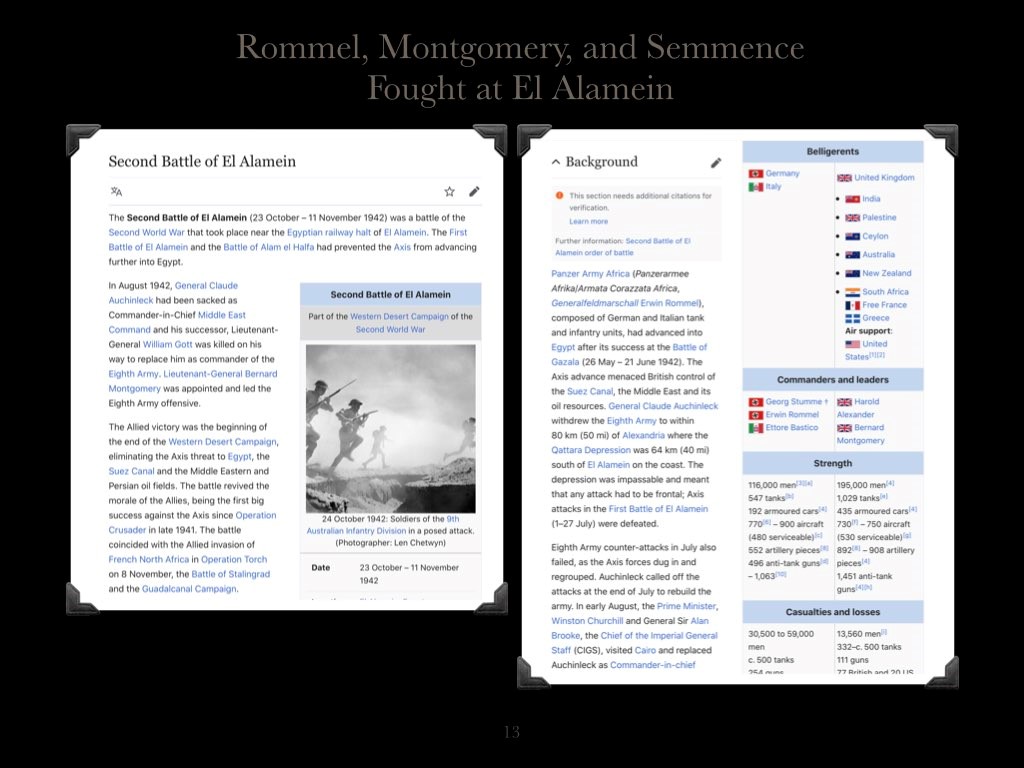Click the edit pencil beside the star icon

[x=474, y=191]
